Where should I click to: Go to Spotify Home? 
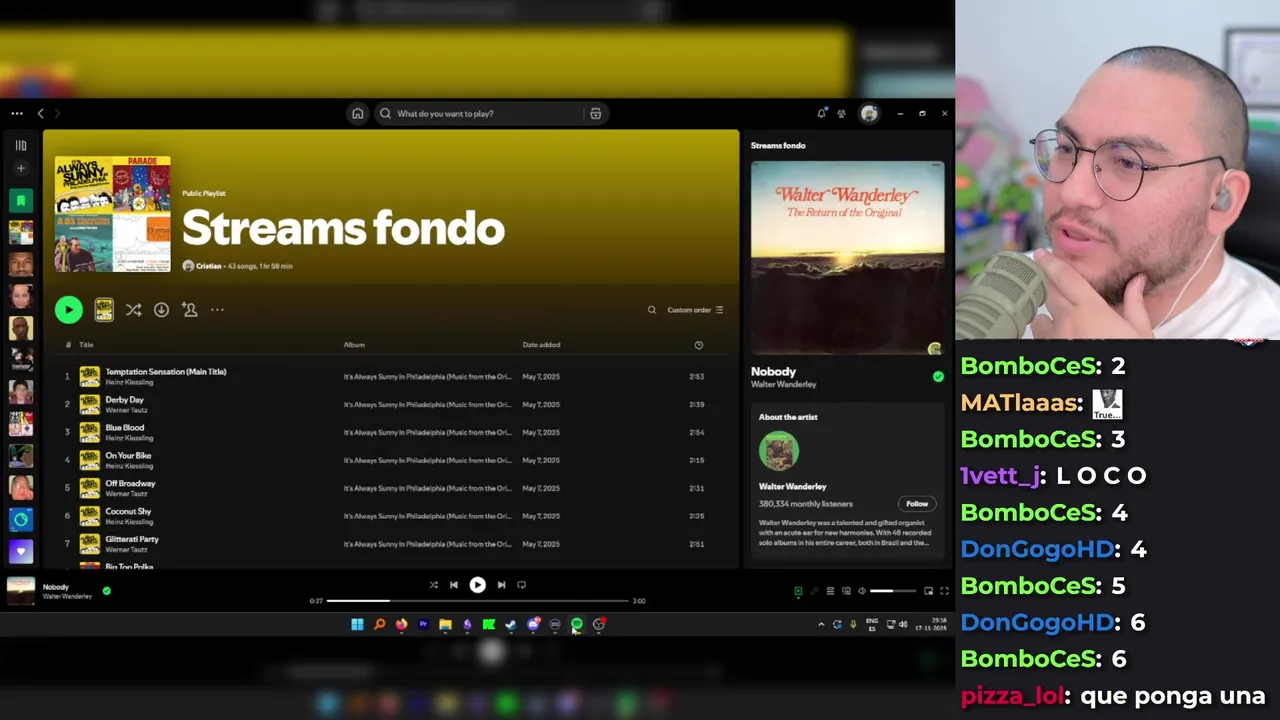[x=357, y=113]
